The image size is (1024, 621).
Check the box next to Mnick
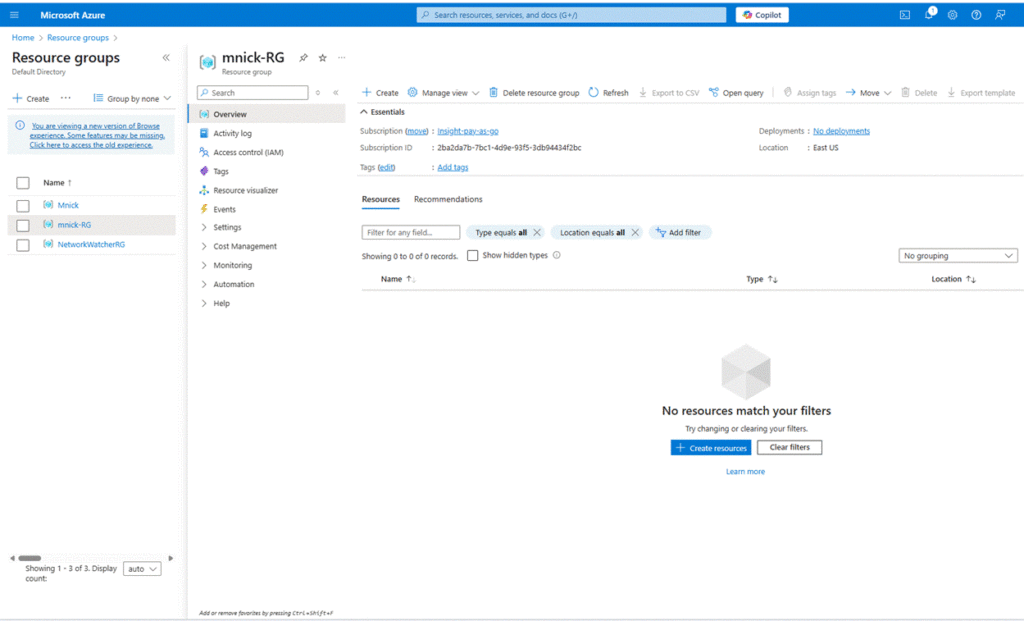[23, 205]
